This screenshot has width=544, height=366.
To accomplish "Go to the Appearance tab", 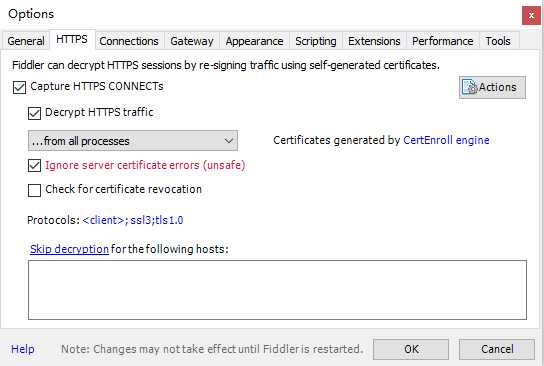I will [x=254, y=41].
